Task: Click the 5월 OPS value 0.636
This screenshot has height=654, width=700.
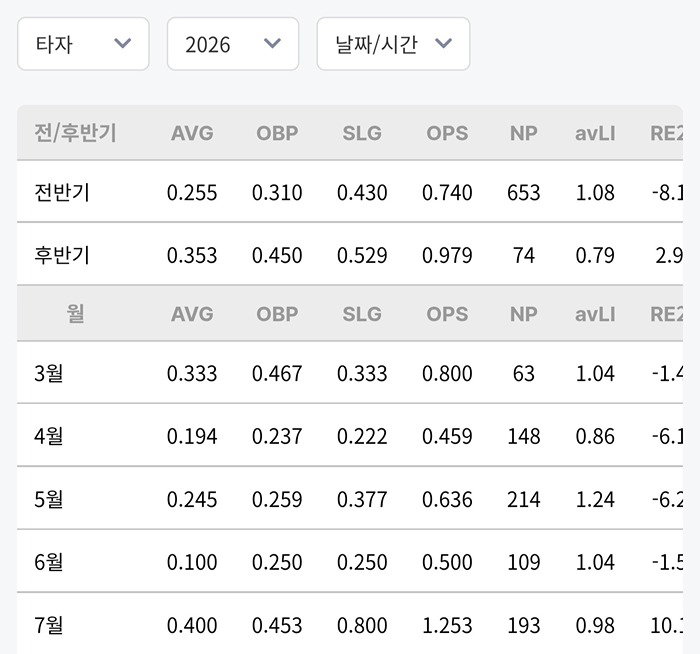Action: pos(447,499)
